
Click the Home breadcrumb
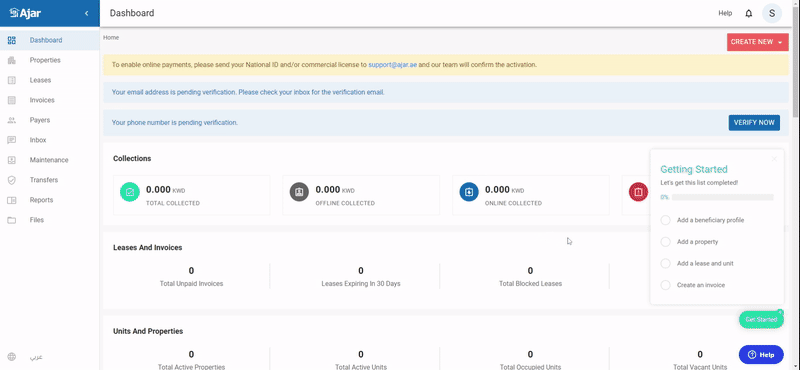[111, 37]
